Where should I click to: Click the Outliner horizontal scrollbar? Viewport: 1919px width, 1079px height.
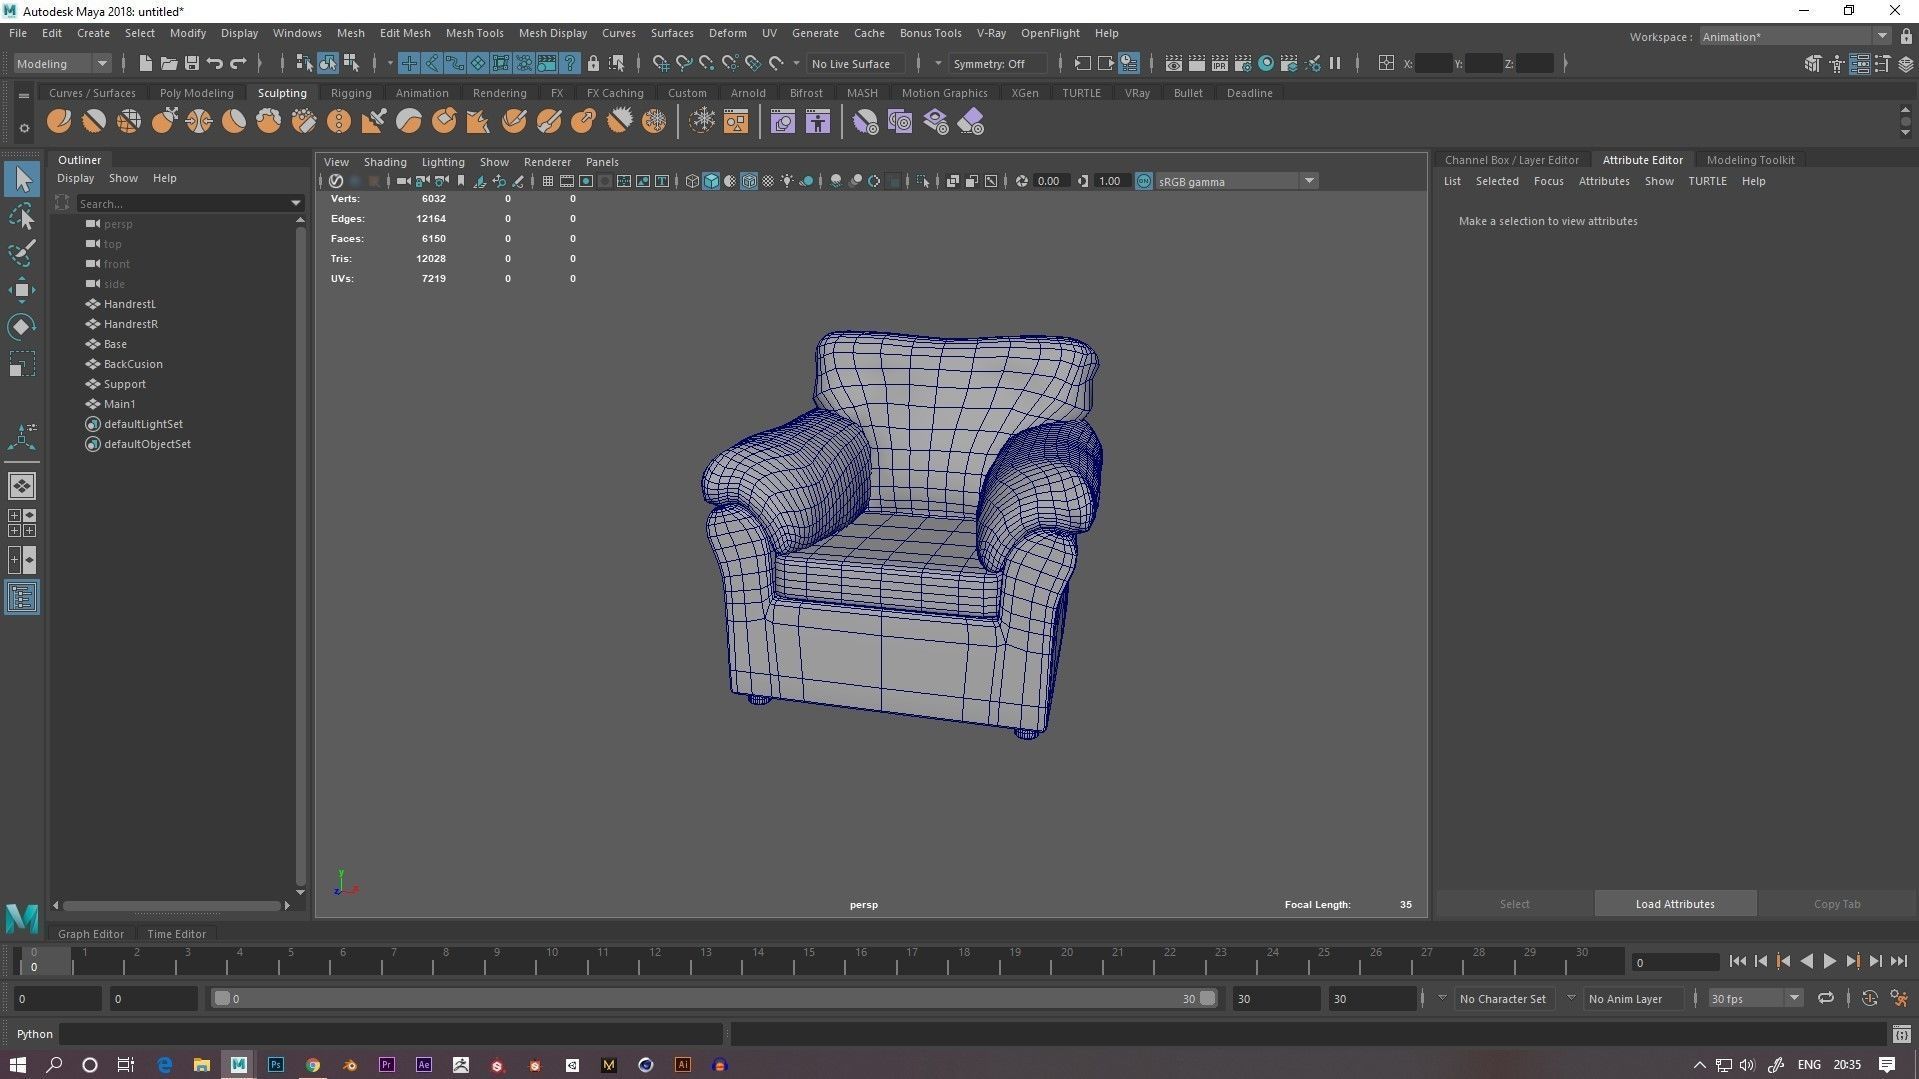[172, 906]
